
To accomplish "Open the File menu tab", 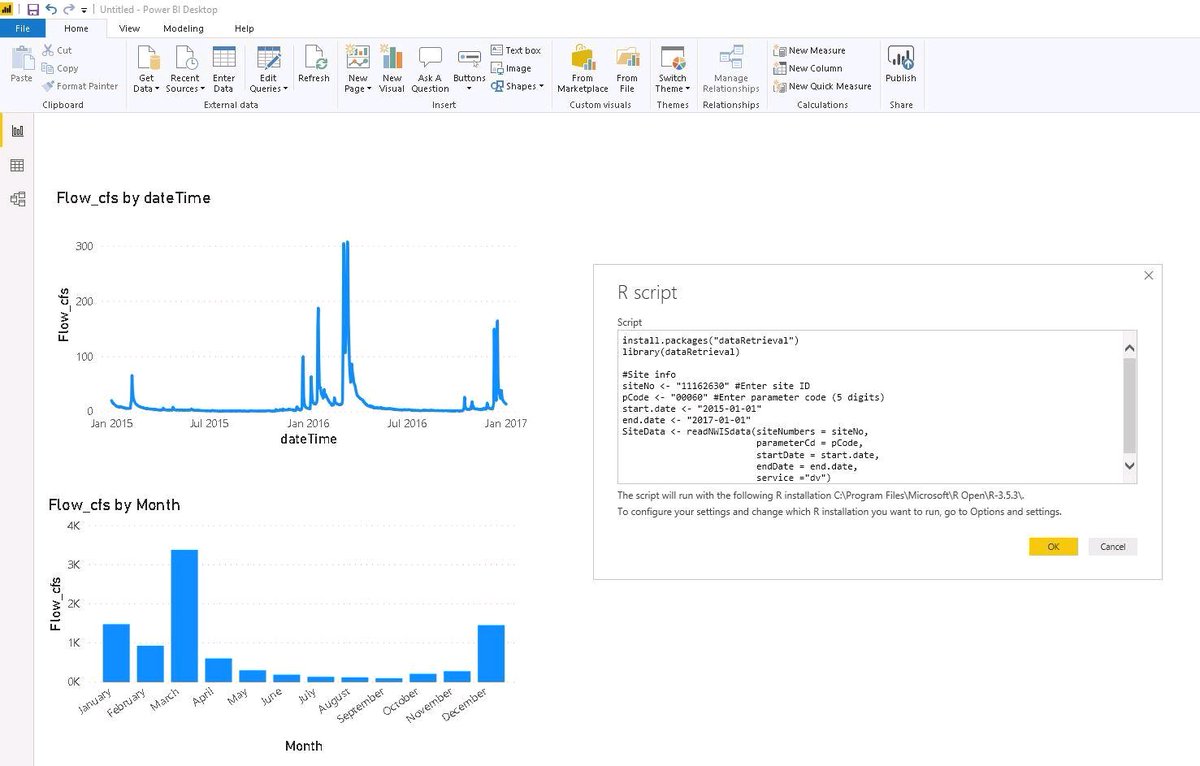I will click(22, 28).
